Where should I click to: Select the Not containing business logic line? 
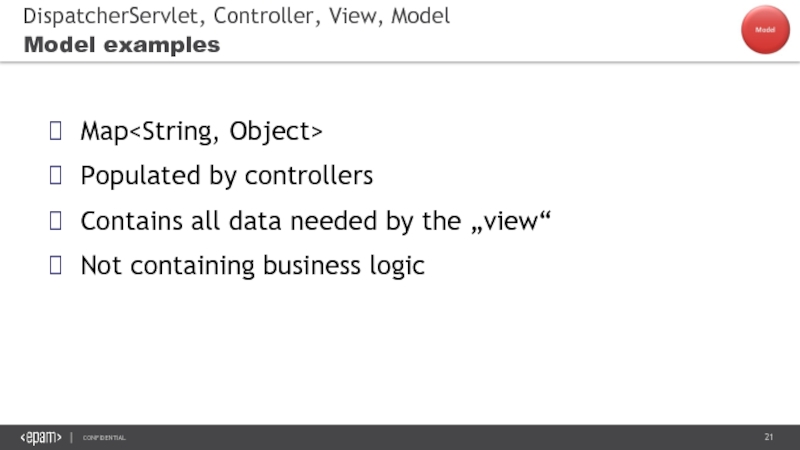[252, 266]
